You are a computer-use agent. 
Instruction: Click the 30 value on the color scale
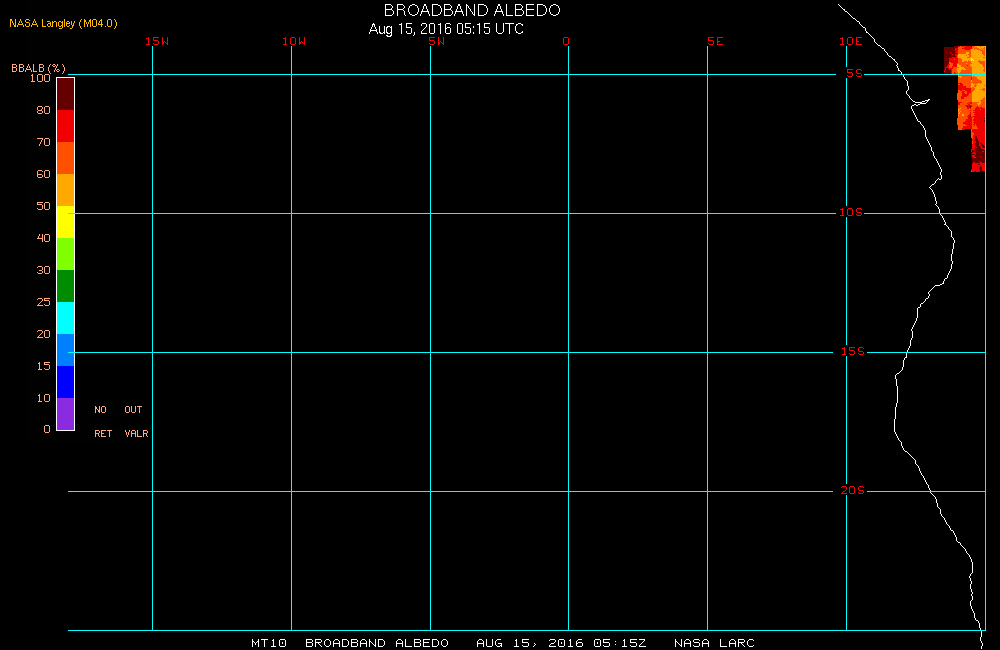coord(43,270)
